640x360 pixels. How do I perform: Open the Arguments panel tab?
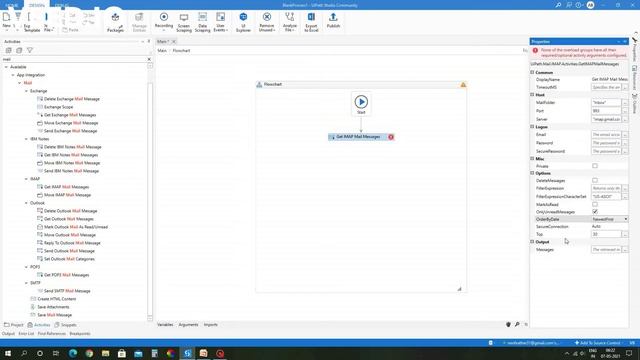coord(188,325)
